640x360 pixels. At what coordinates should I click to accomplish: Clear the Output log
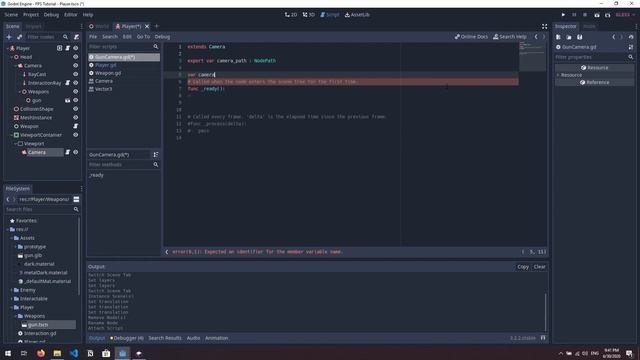(x=540, y=267)
